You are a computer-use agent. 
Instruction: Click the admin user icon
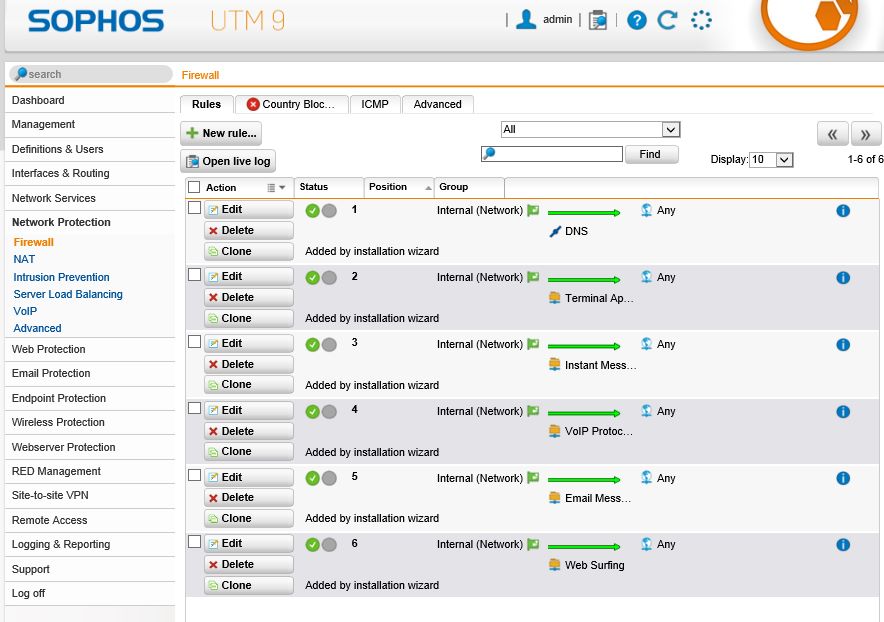526,20
